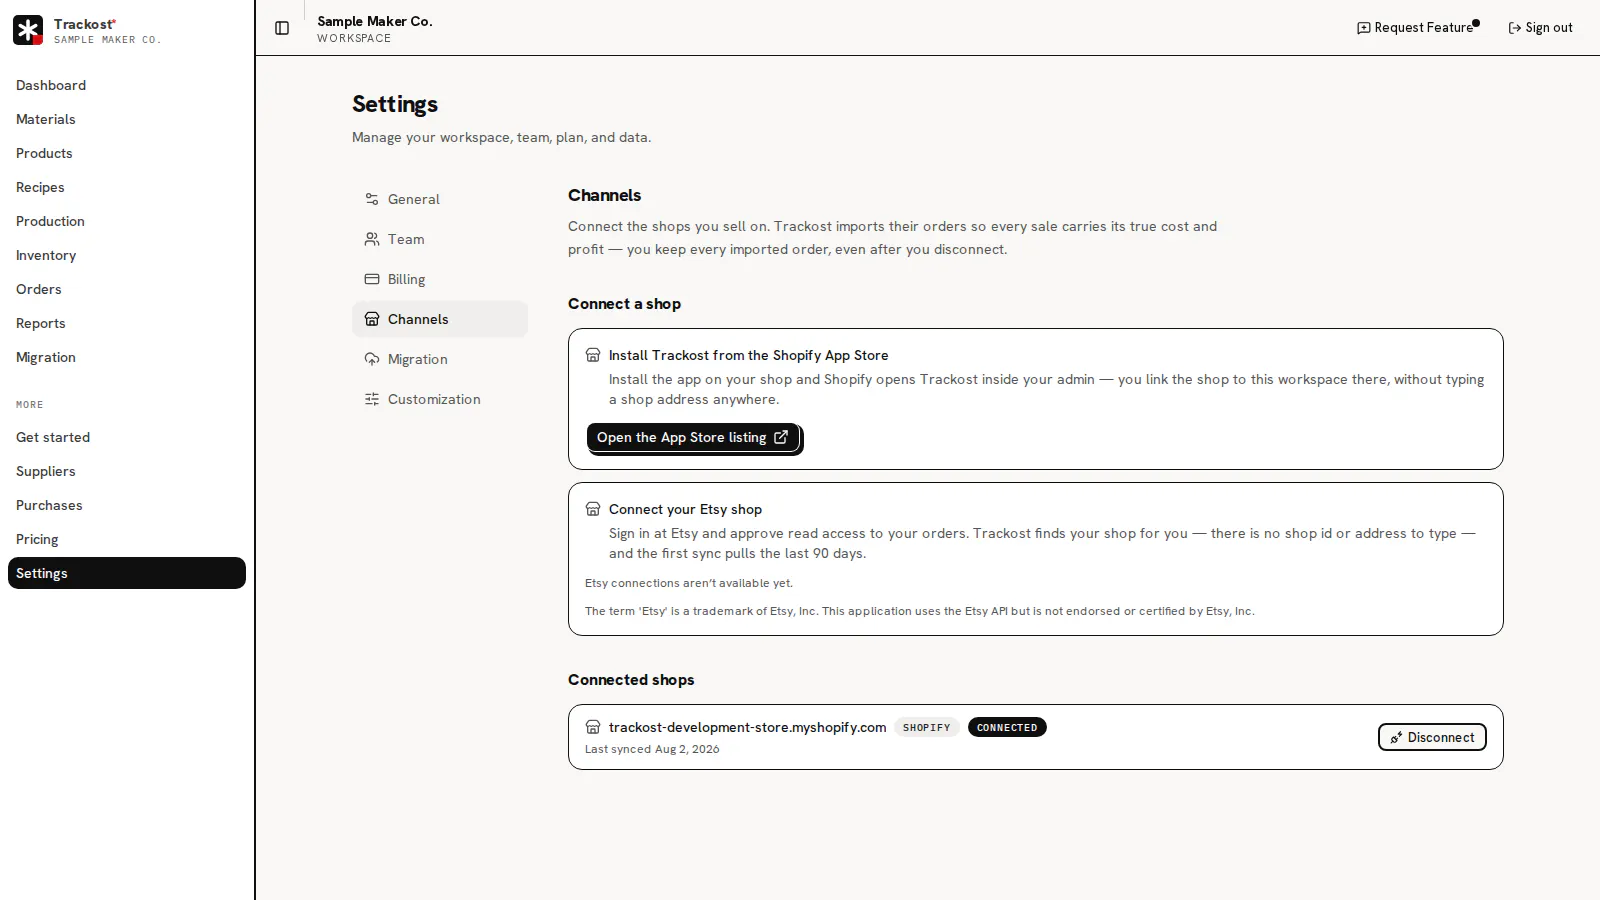Click the Trackost asterisk logo
Viewport: 1600px width, 900px height.
(28, 30)
